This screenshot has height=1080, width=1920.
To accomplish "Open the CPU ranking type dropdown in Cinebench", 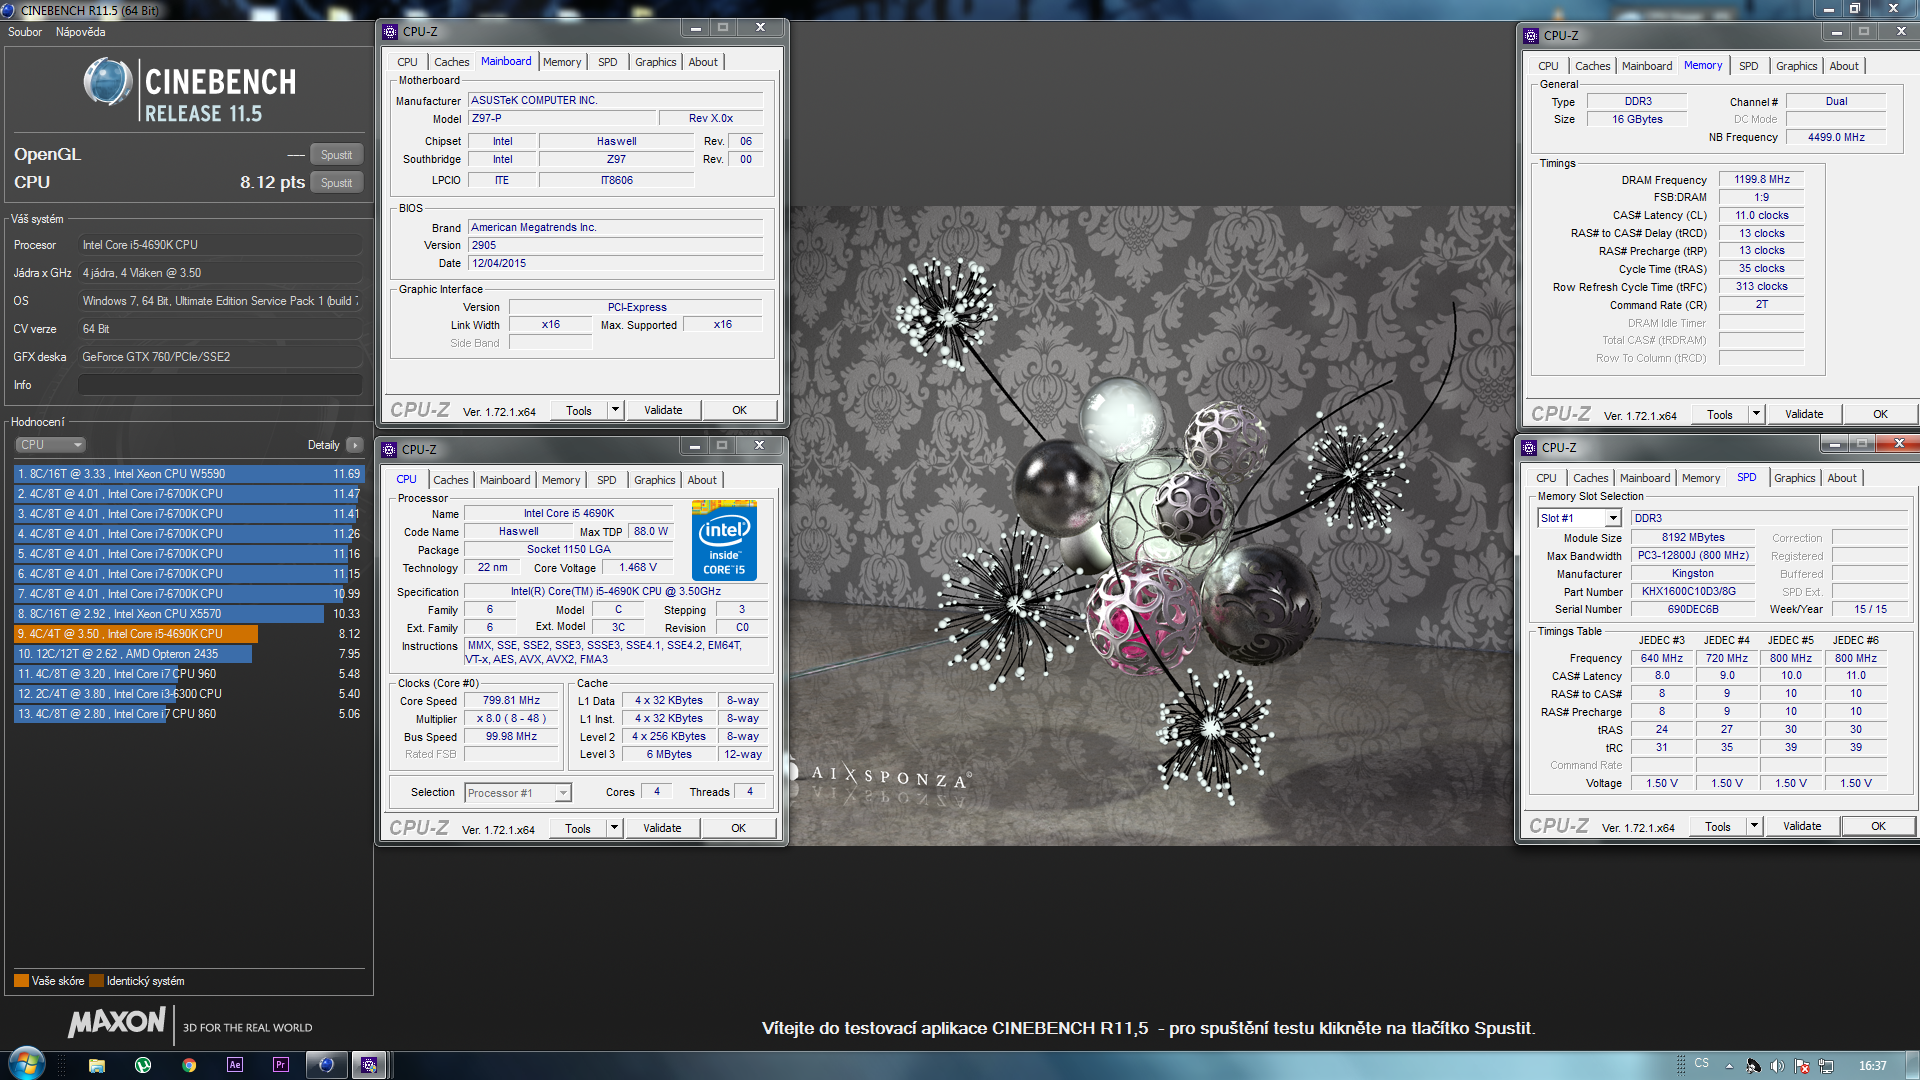I will tap(50, 445).
